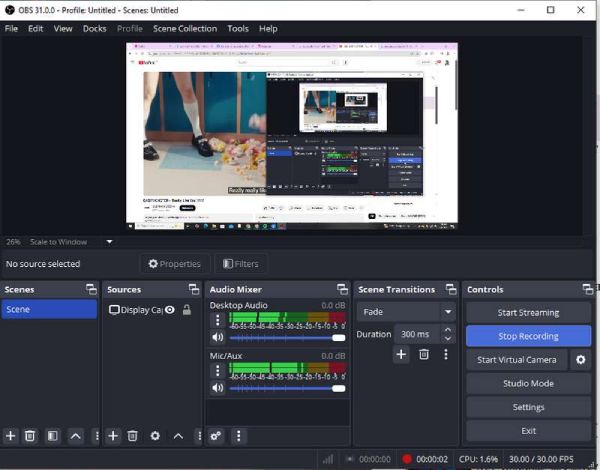Screen dimensions: 600x470
Task: Open the Scene Collection menu
Action: pos(185,29)
